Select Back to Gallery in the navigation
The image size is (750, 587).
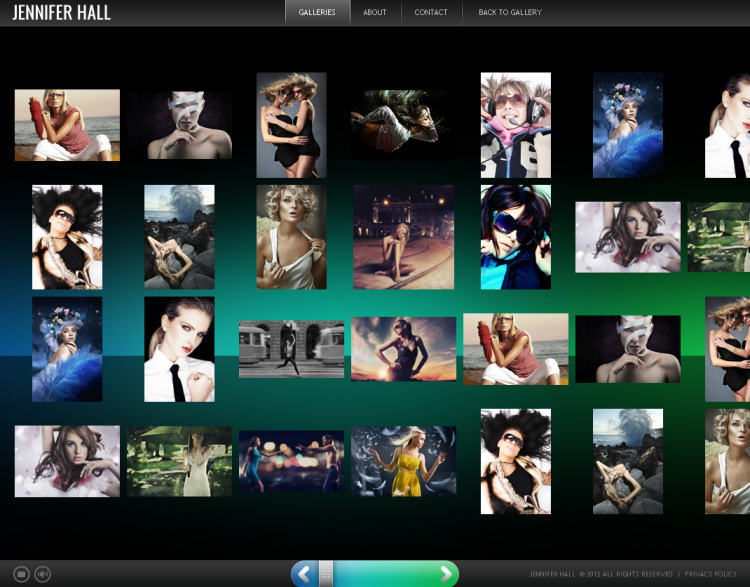point(510,12)
